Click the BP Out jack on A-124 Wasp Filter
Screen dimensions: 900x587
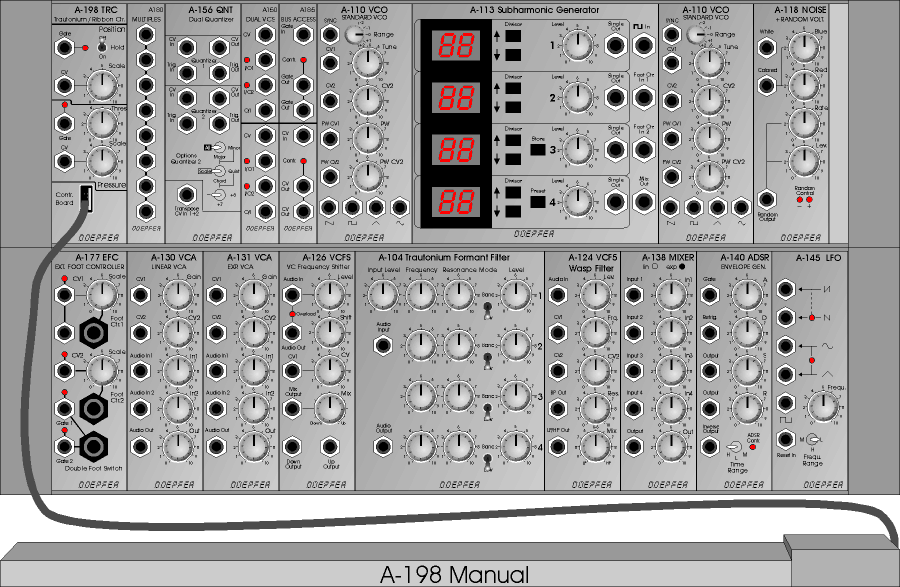pos(558,409)
